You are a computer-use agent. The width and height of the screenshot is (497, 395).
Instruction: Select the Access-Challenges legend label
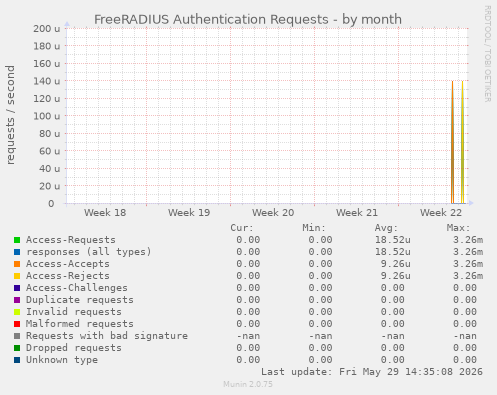77,288
